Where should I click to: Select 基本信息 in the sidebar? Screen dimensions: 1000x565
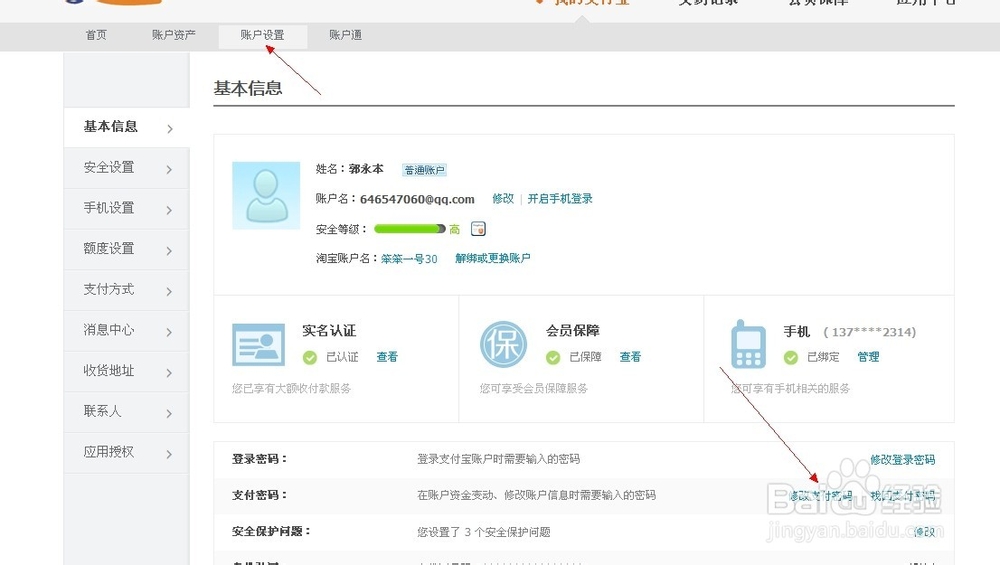126,127
